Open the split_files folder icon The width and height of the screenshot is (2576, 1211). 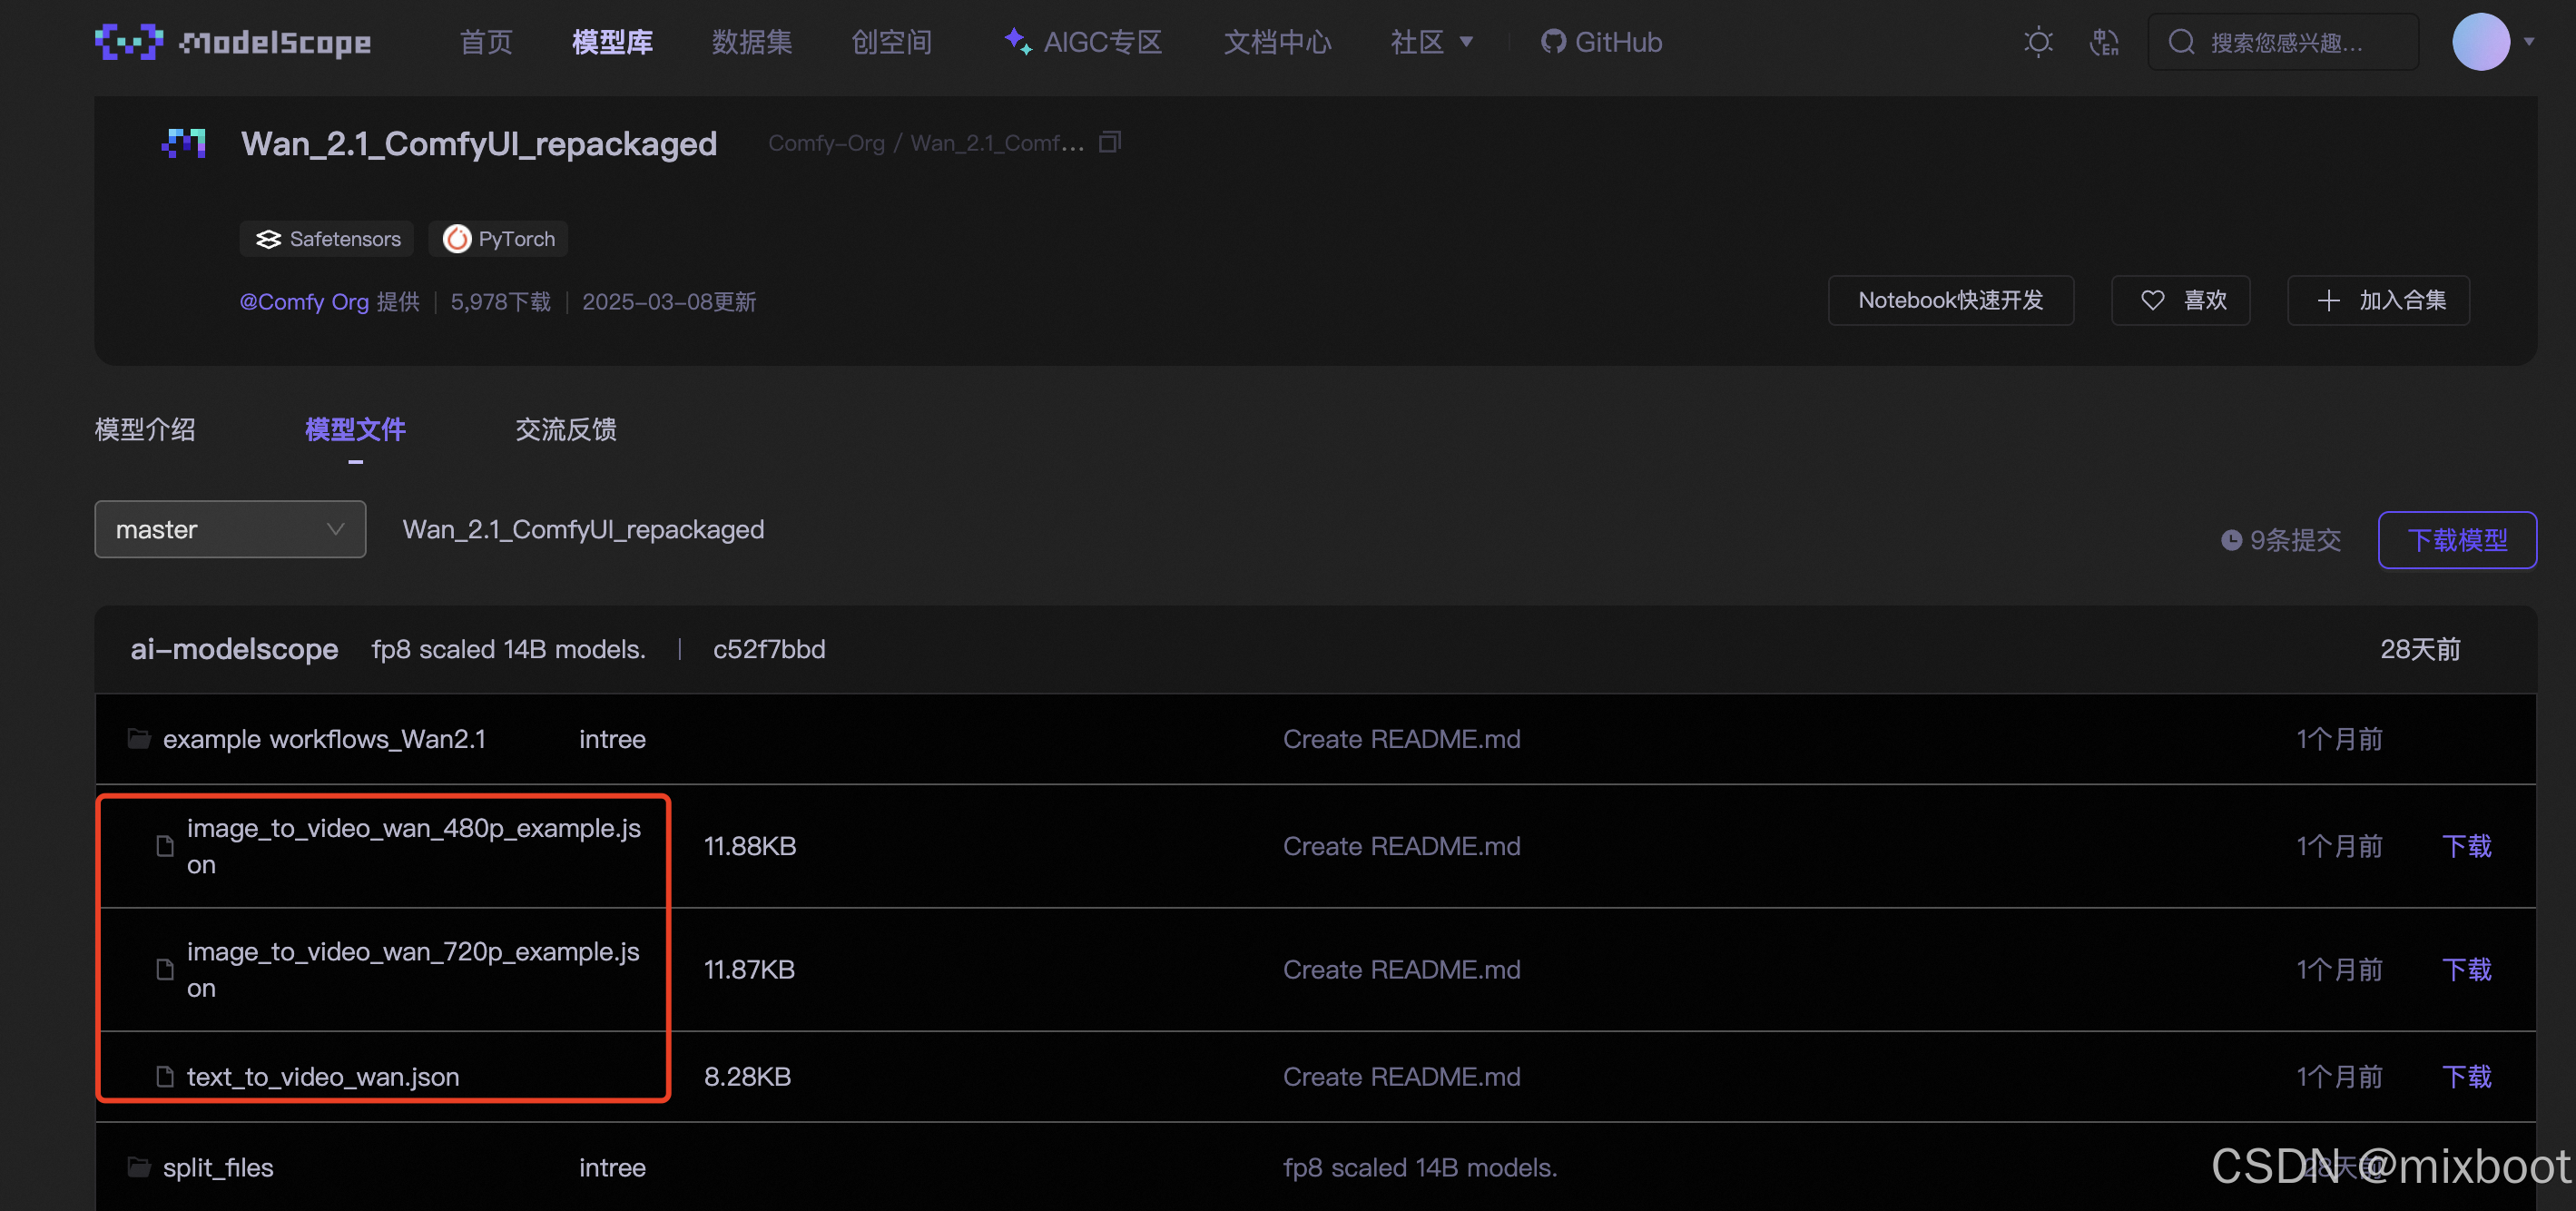(x=139, y=1167)
